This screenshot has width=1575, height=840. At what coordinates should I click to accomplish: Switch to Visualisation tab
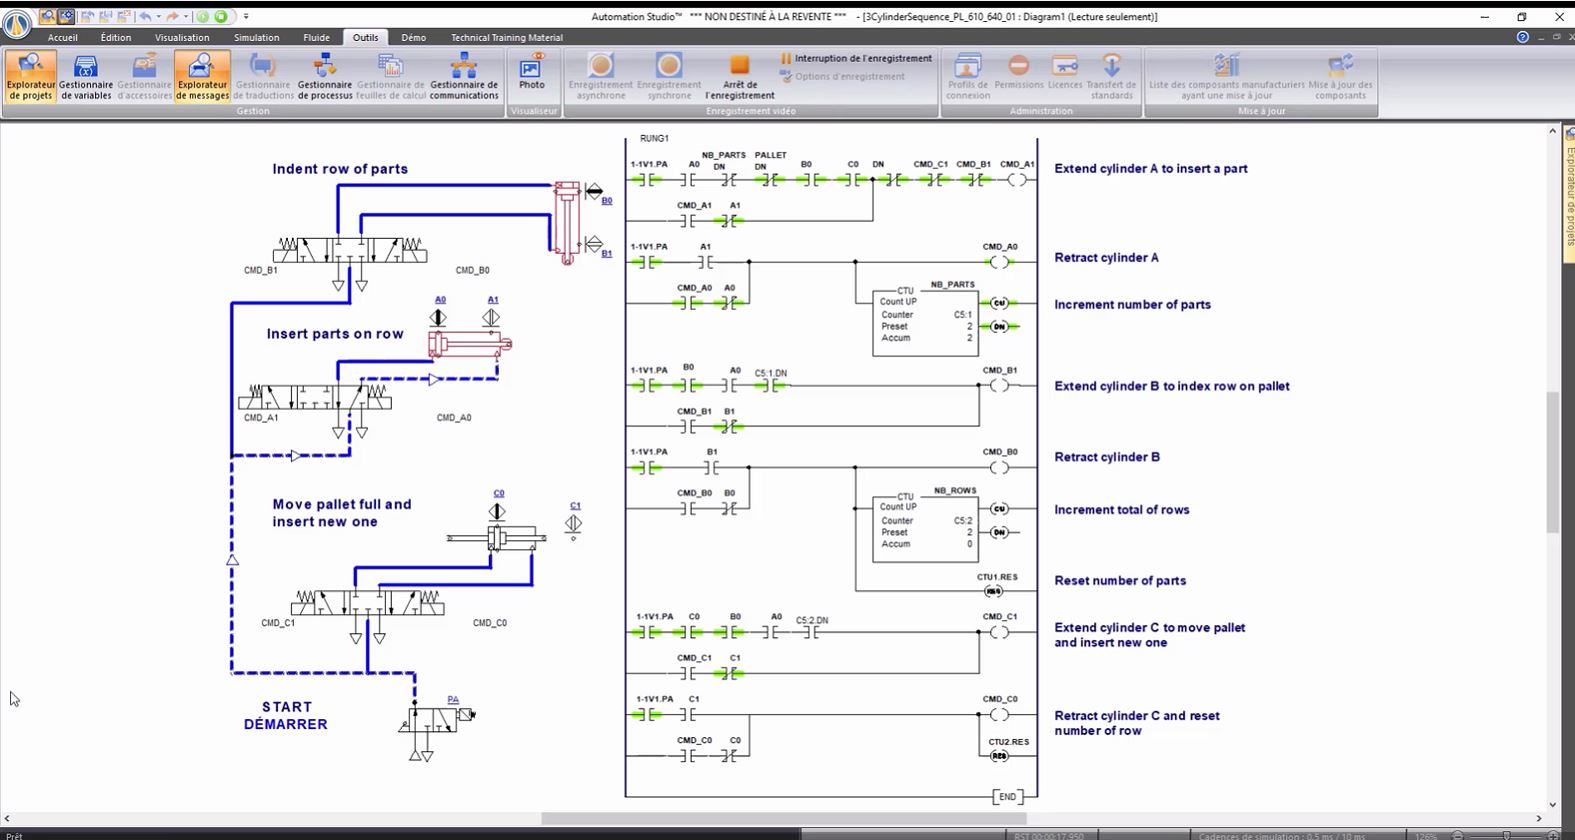(x=182, y=37)
